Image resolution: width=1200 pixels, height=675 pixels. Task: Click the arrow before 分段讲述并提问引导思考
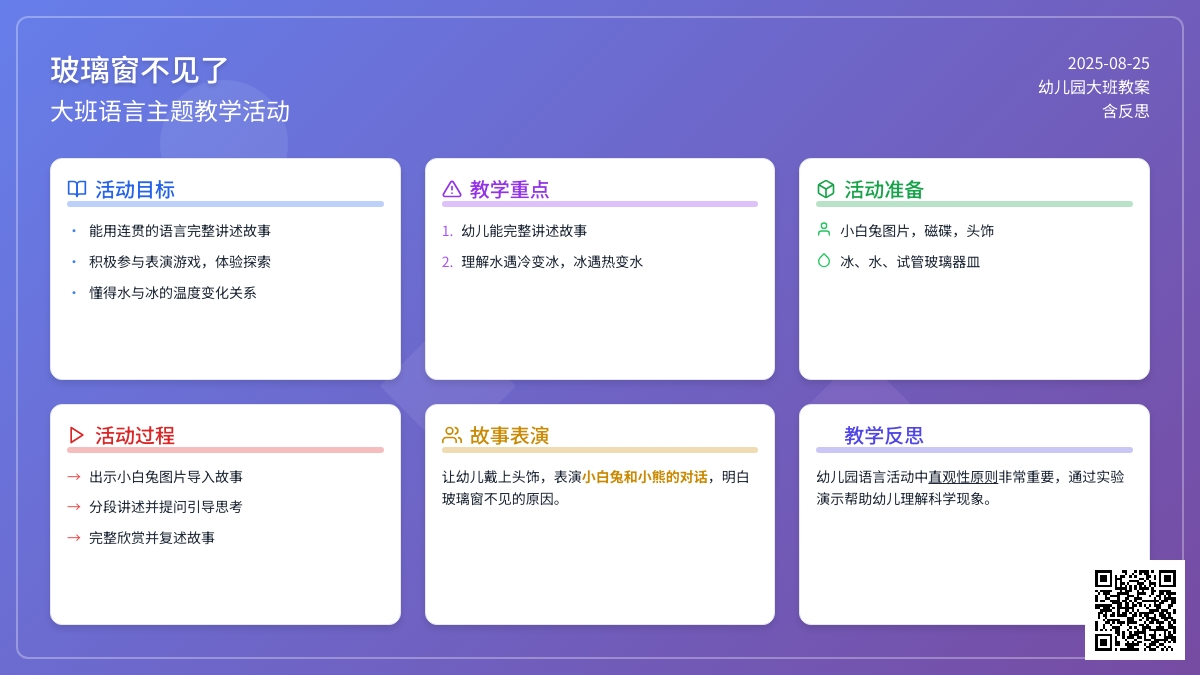tap(74, 507)
